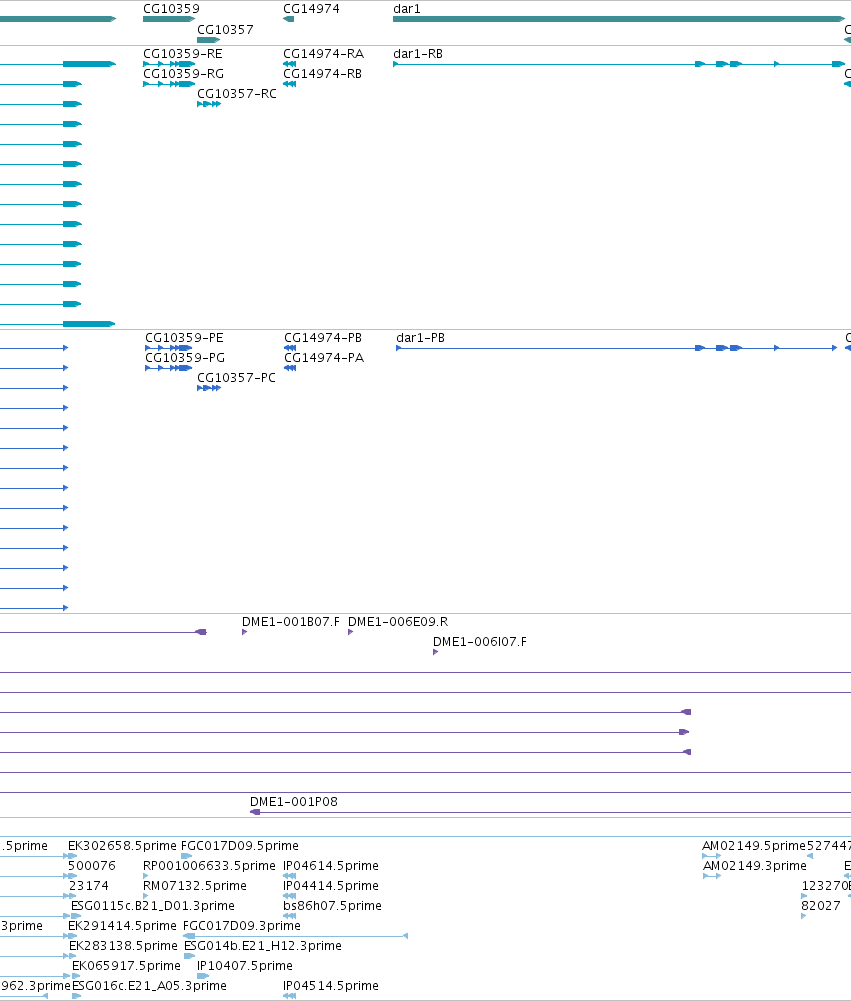Click feature DME1-006I07.F
This screenshot has width=851, height=1001.
pos(435,652)
